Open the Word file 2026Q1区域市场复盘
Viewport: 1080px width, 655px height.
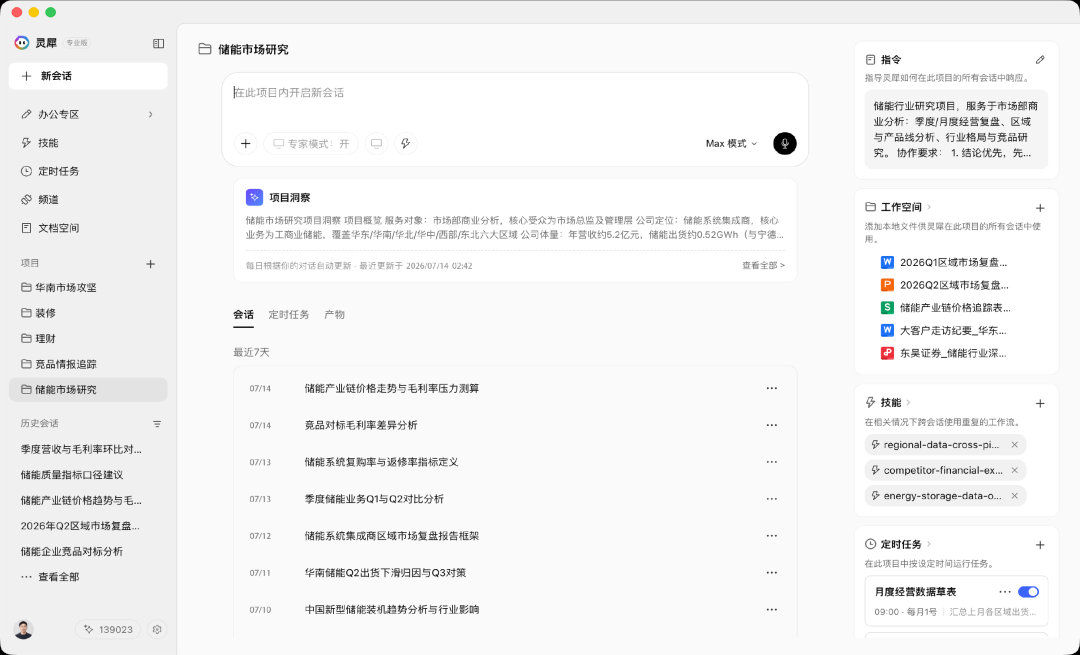click(x=944, y=262)
